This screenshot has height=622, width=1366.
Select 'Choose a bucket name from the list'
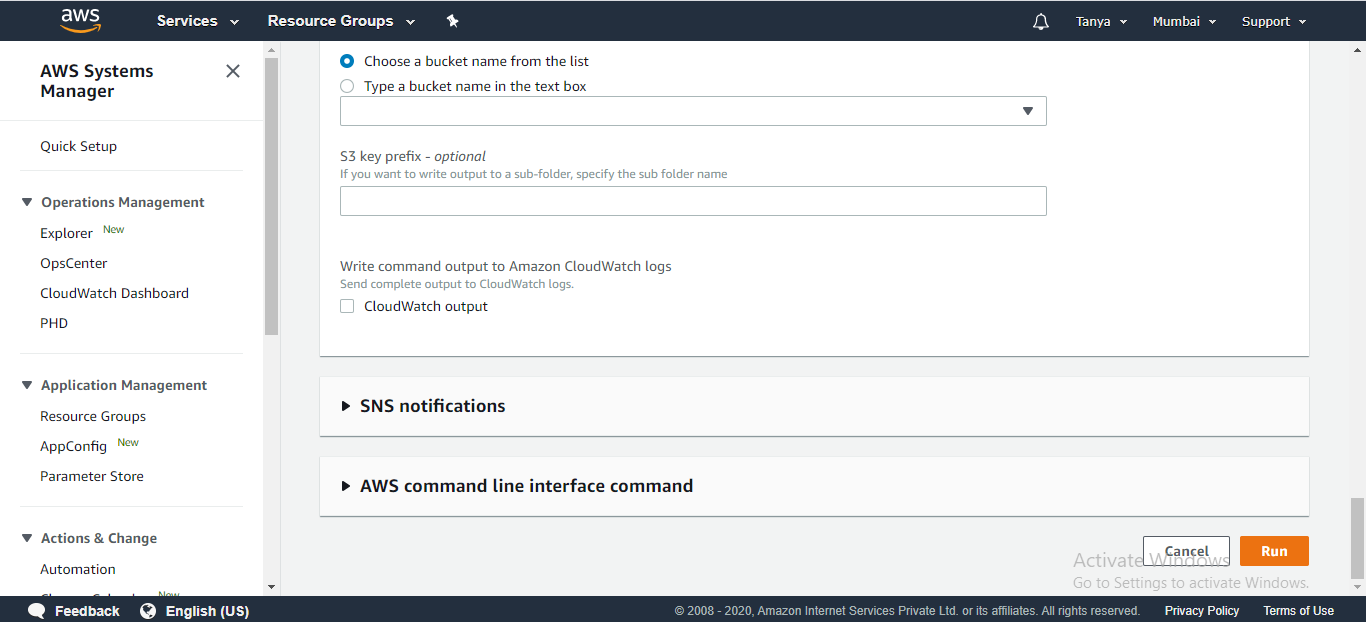coord(347,61)
